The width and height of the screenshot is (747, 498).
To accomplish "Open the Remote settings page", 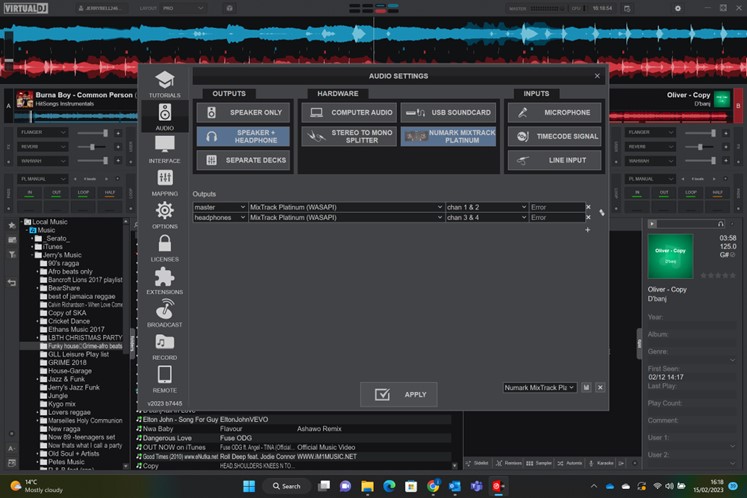I will [164, 379].
